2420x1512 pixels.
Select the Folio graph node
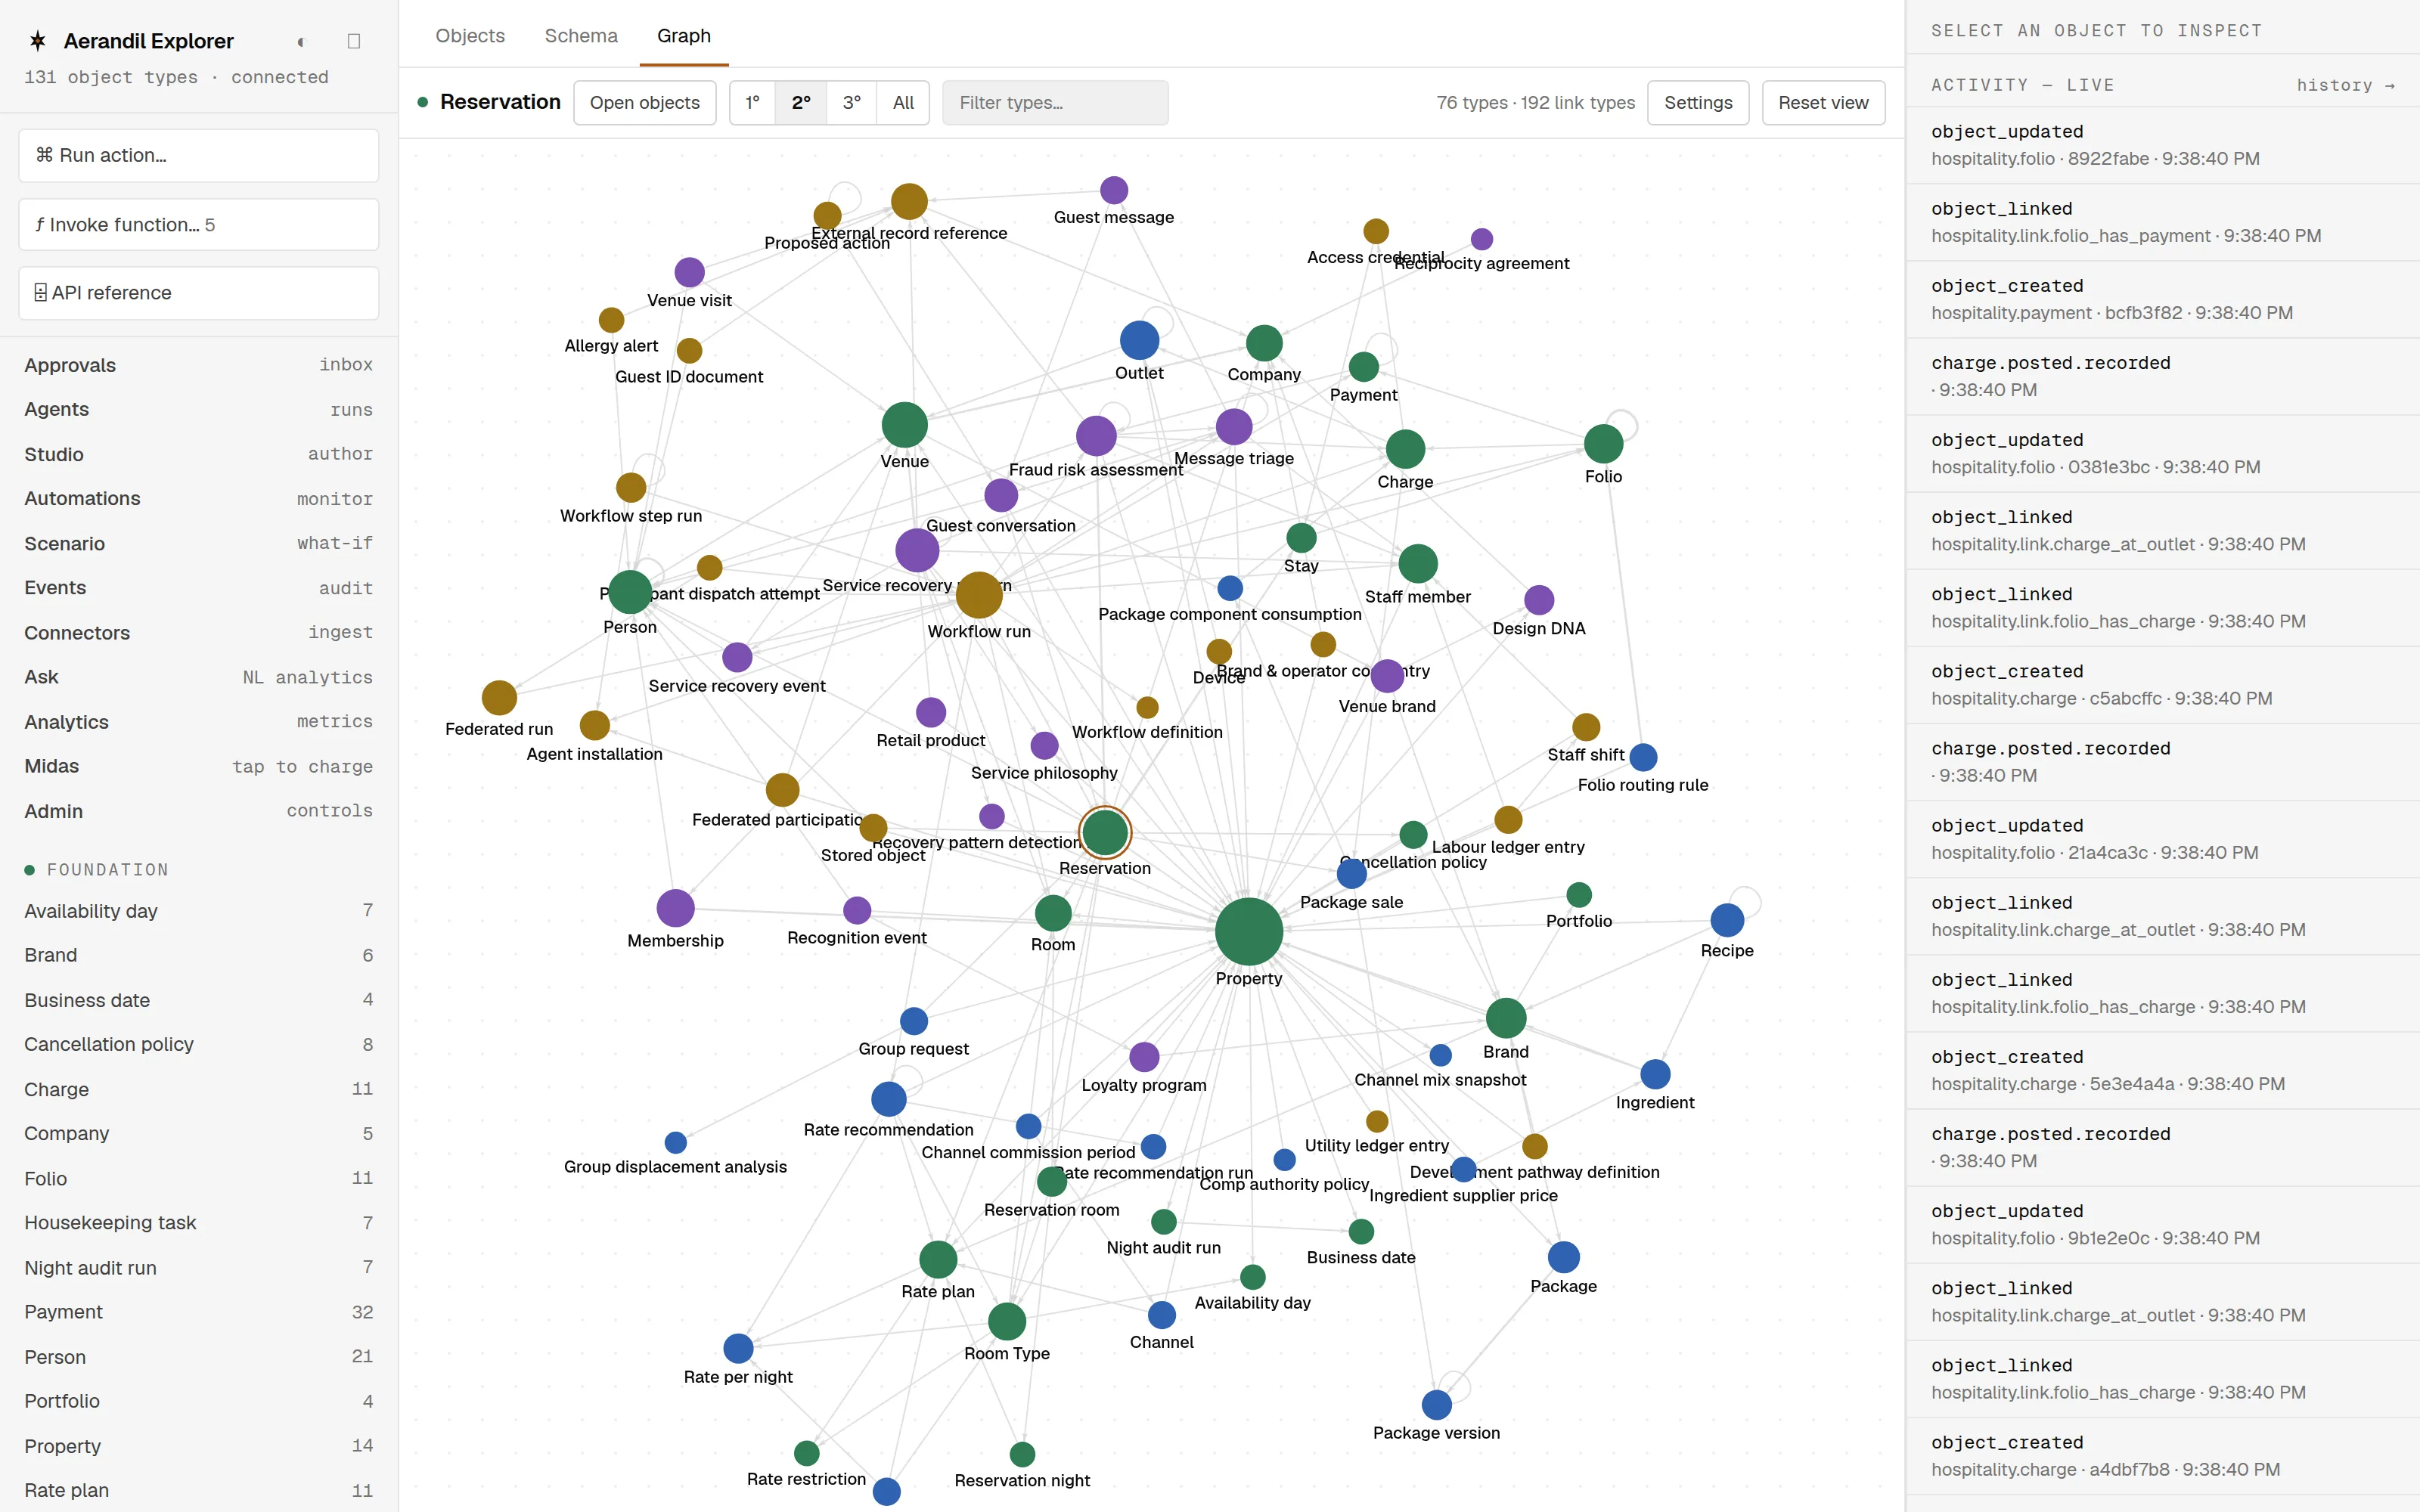point(1603,444)
